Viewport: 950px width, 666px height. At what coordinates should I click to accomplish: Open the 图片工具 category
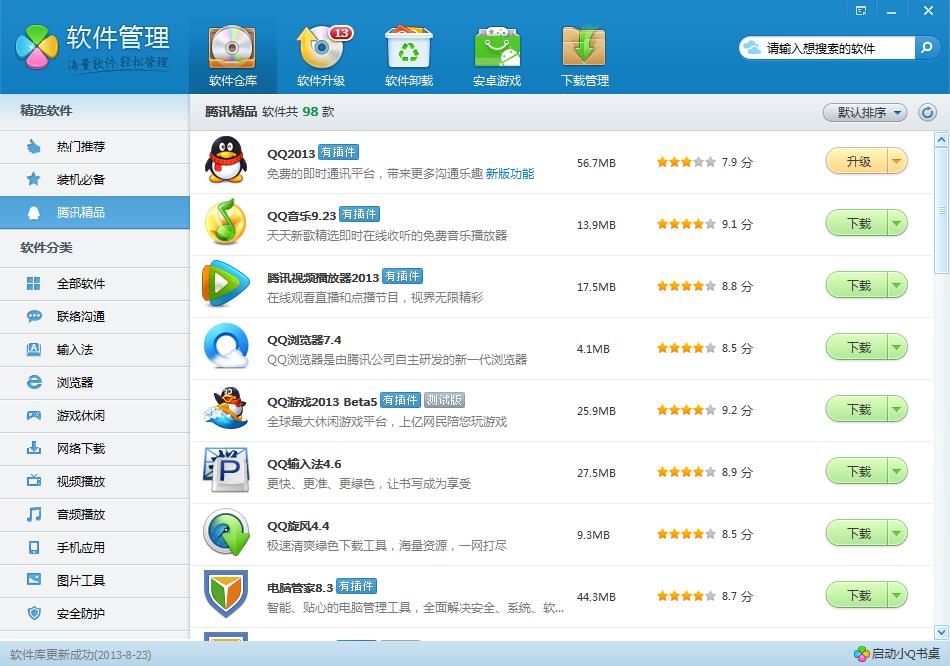point(95,581)
